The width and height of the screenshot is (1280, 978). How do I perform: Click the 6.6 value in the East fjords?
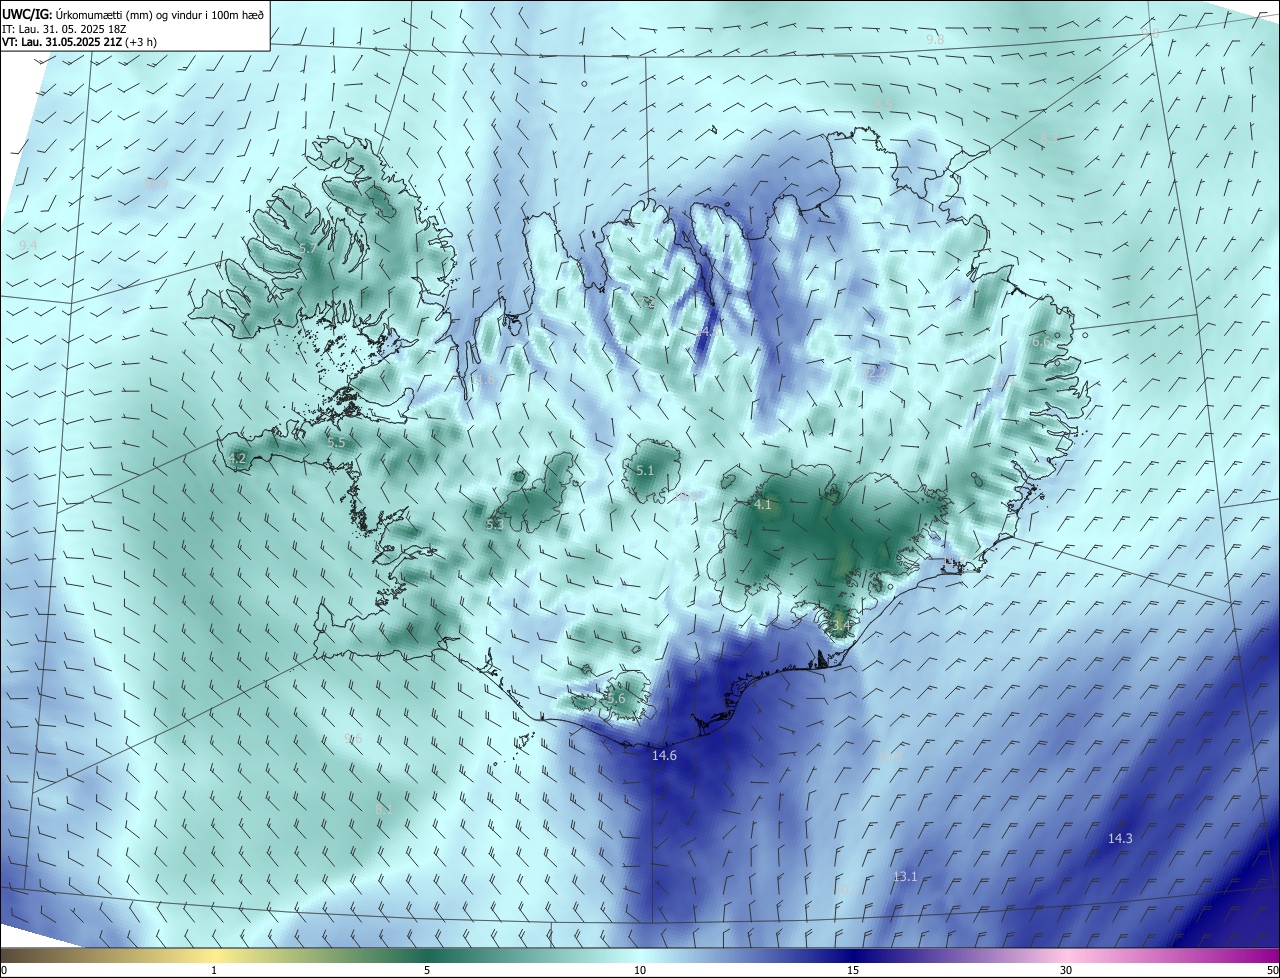pyautogui.click(x=1041, y=342)
